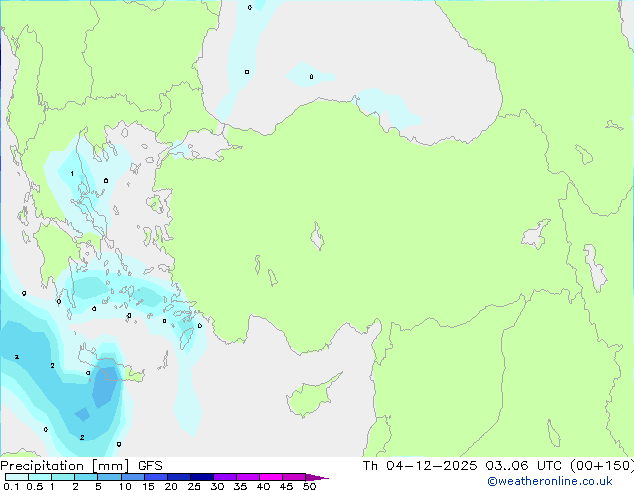Click the legend scale label '15'
Screen dimensions: 634x490
(x=148, y=486)
